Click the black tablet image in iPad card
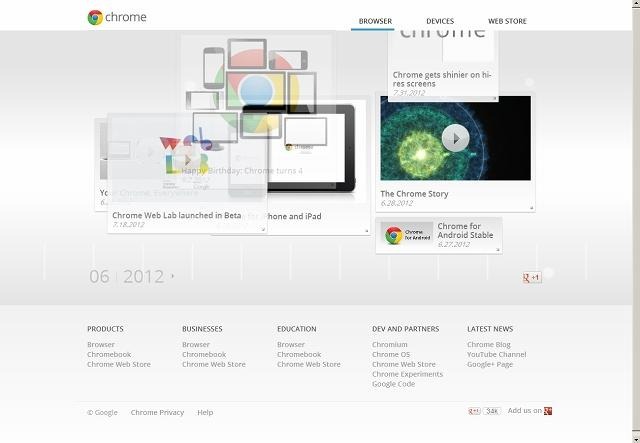640x443 pixels. tap(312, 148)
